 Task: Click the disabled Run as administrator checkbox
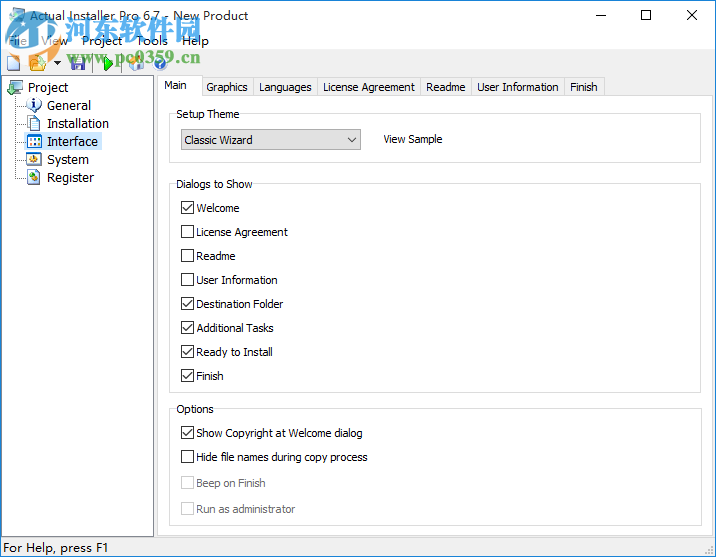click(187, 509)
